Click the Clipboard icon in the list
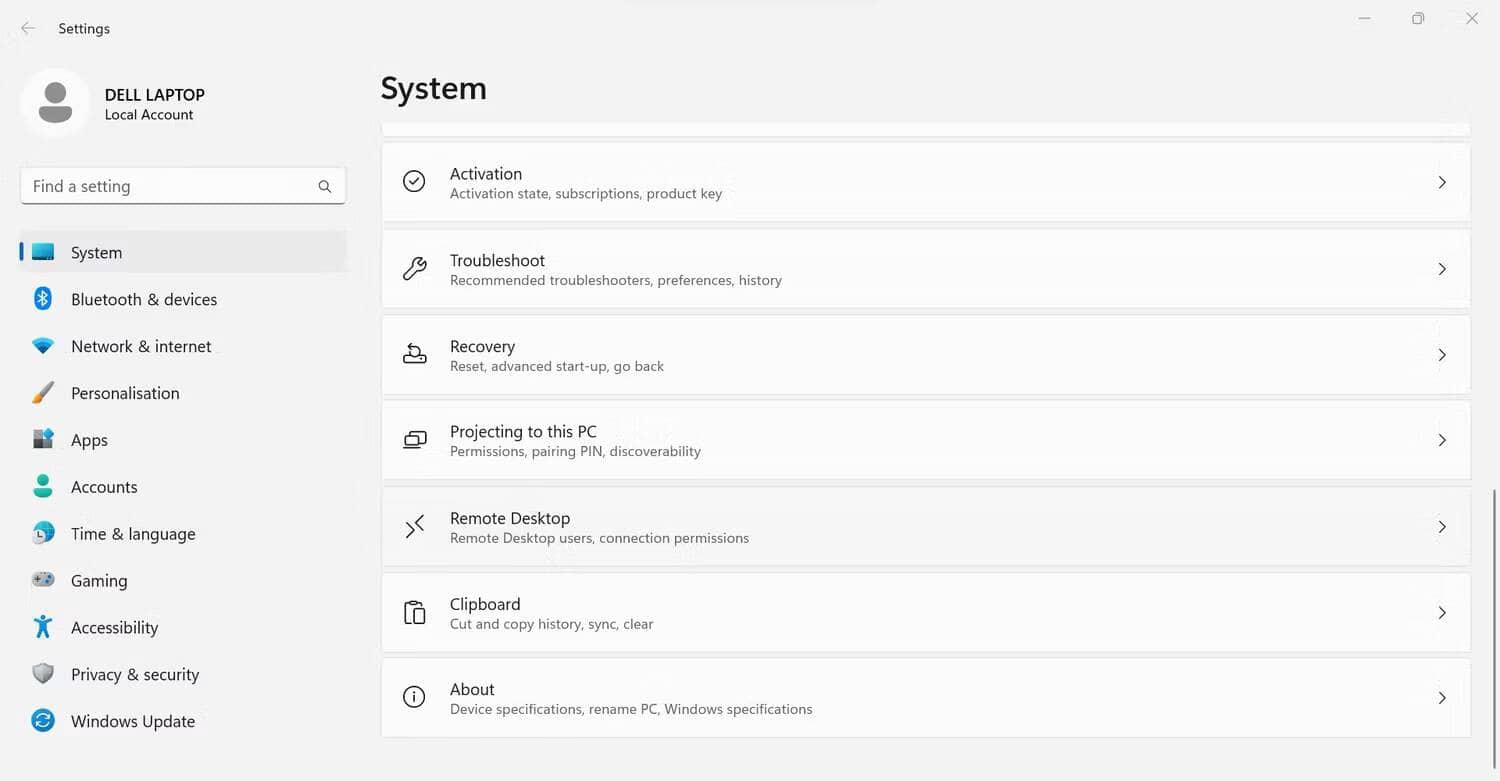The height and width of the screenshot is (781, 1500). click(414, 613)
